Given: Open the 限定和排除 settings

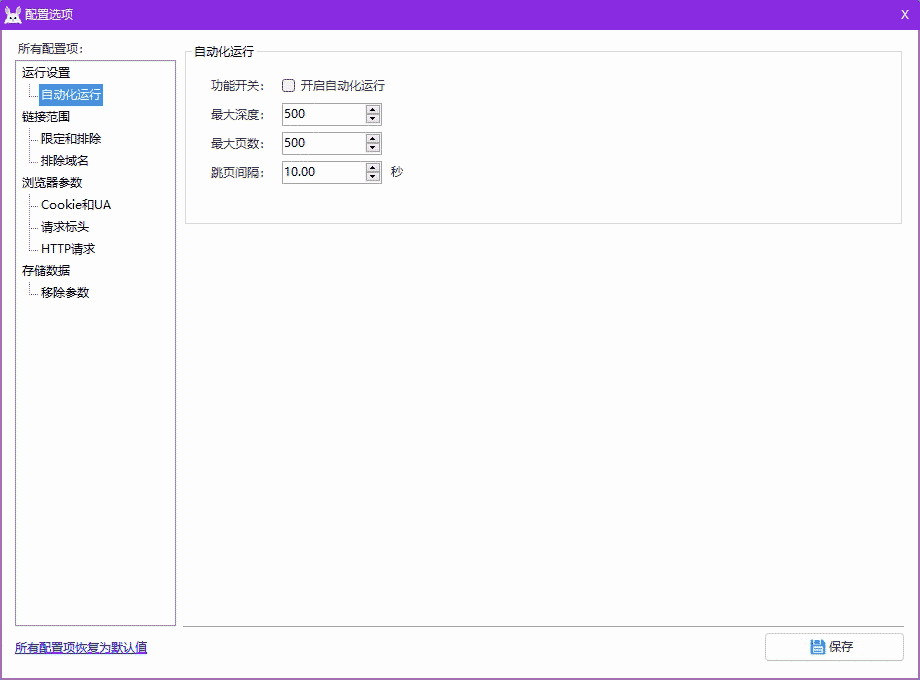Looking at the screenshot, I should [x=71, y=139].
